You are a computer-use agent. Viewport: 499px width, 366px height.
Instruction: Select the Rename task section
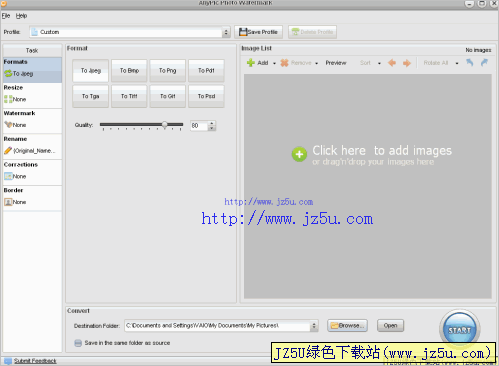pyautogui.click(x=32, y=147)
